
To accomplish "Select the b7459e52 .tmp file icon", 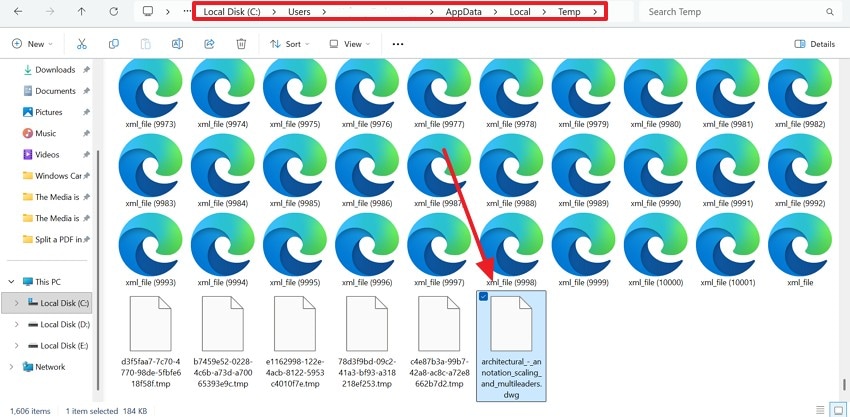I will tap(222, 324).
